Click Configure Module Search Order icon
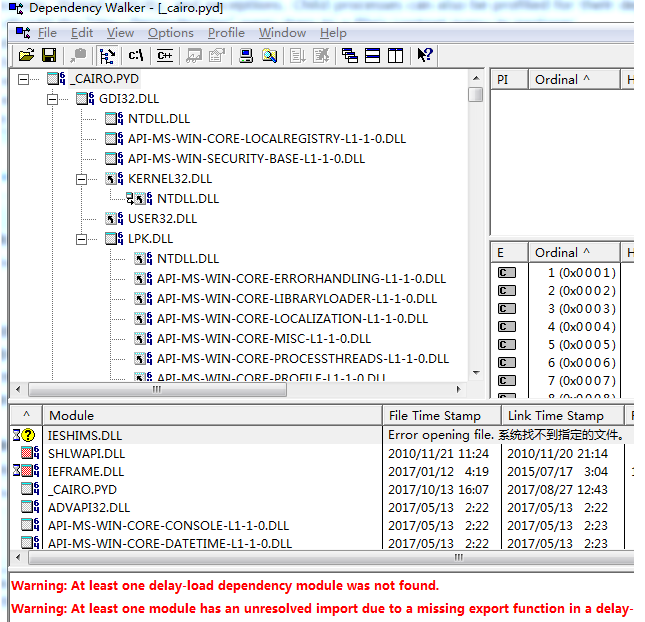Image resolution: width=645 pixels, height=622 pixels. (269, 56)
